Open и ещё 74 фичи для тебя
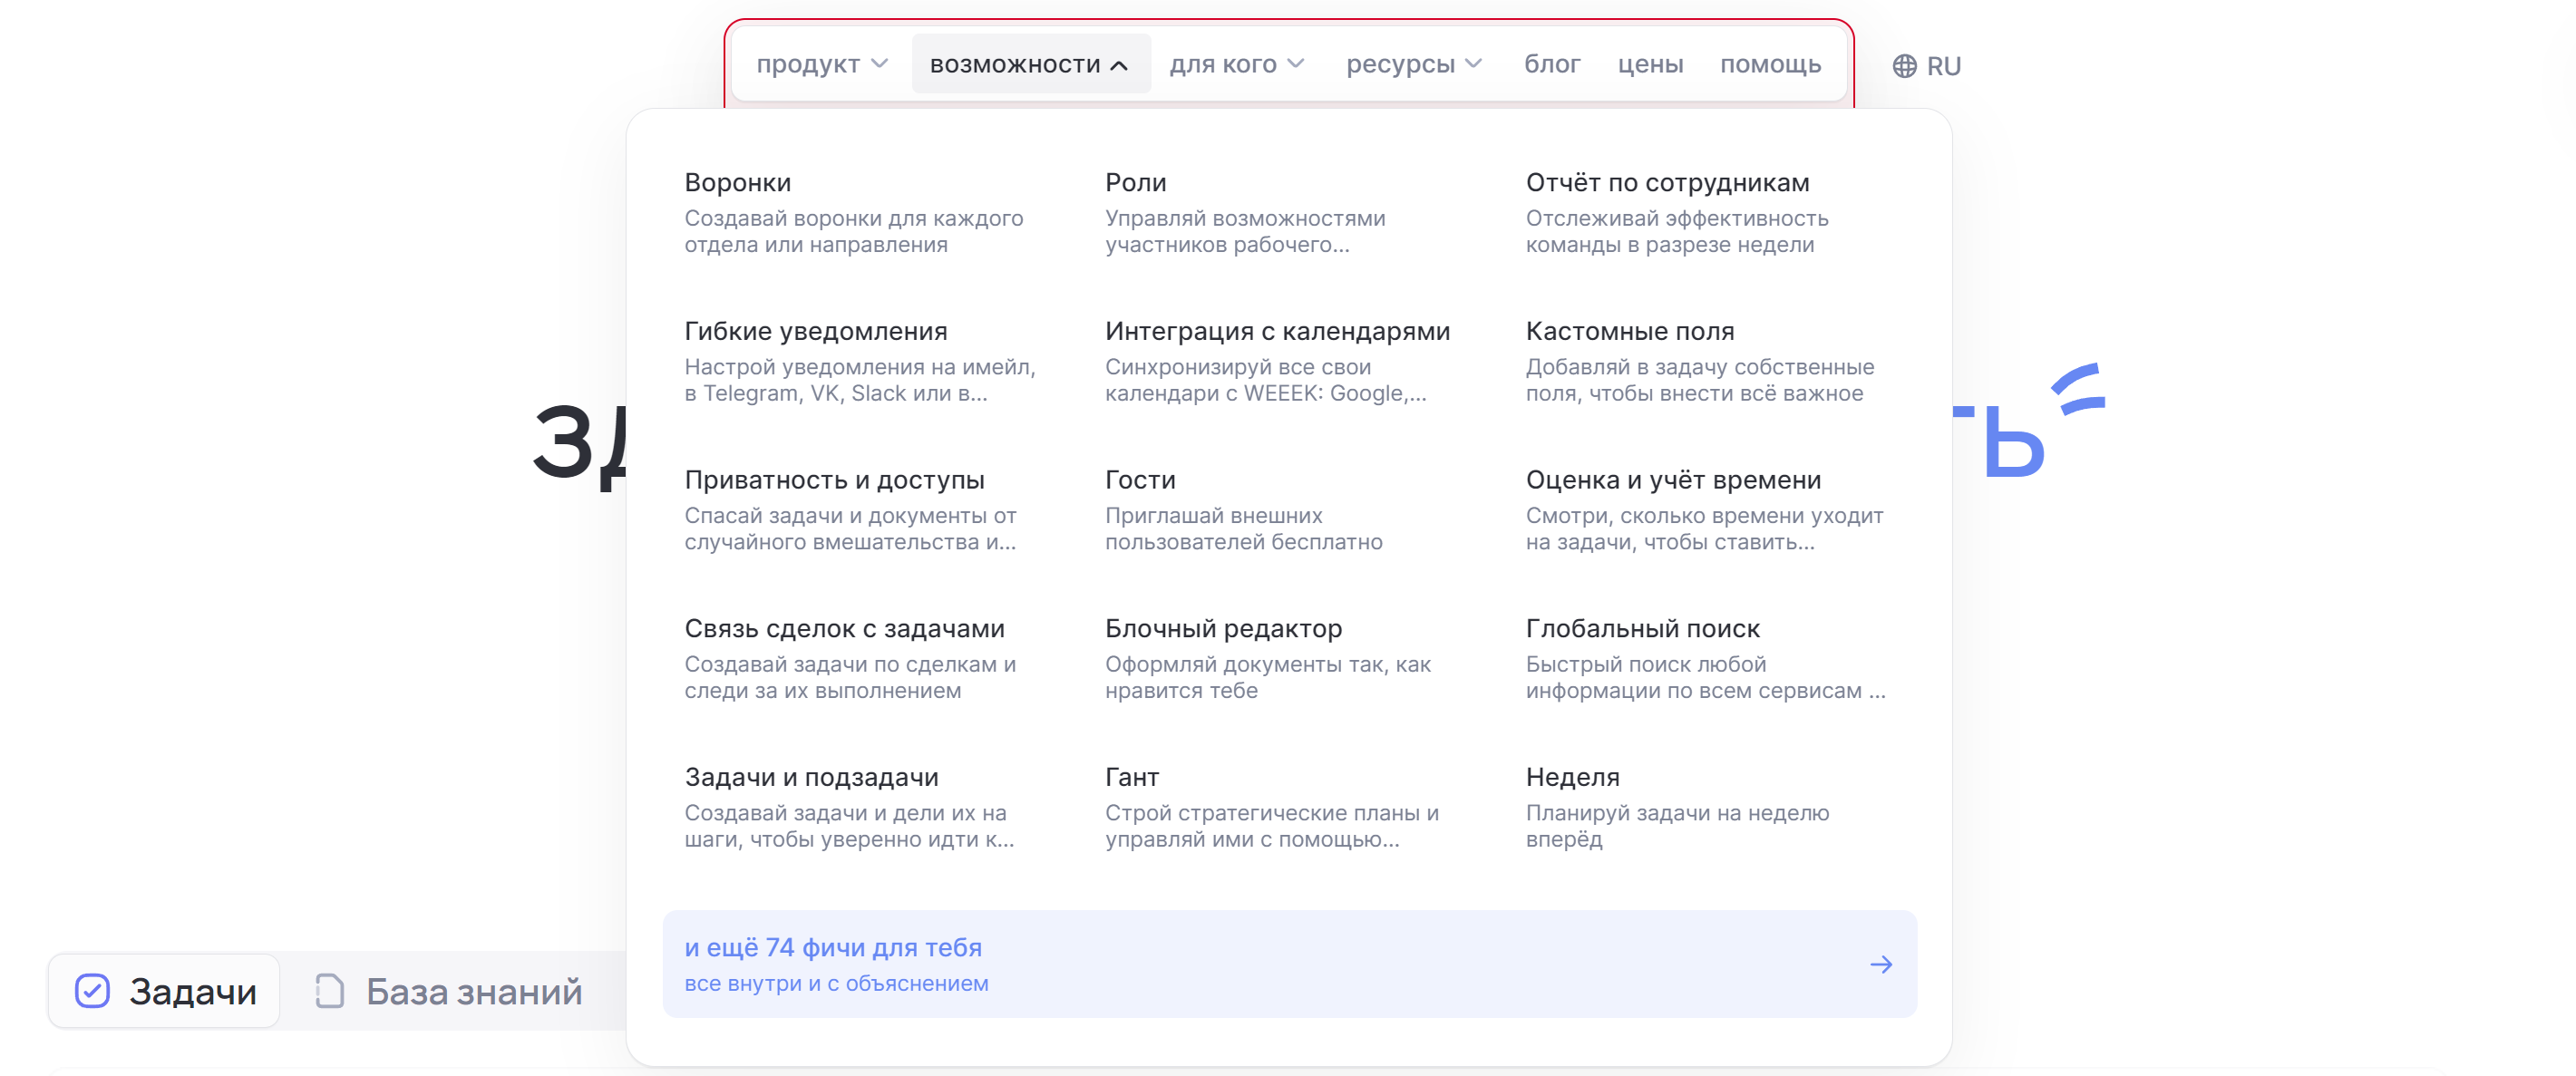The height and width of the screenshot is (1076, 2576). tap(833, 947)
